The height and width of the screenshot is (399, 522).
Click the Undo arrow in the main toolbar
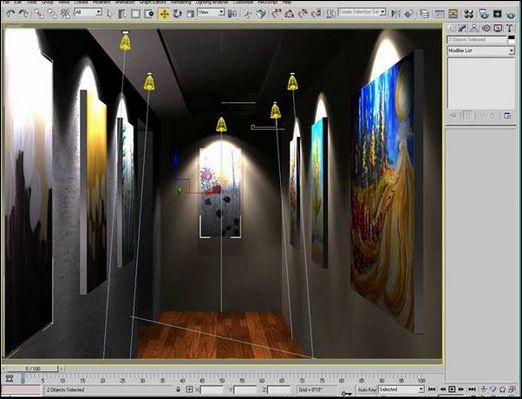11,13
